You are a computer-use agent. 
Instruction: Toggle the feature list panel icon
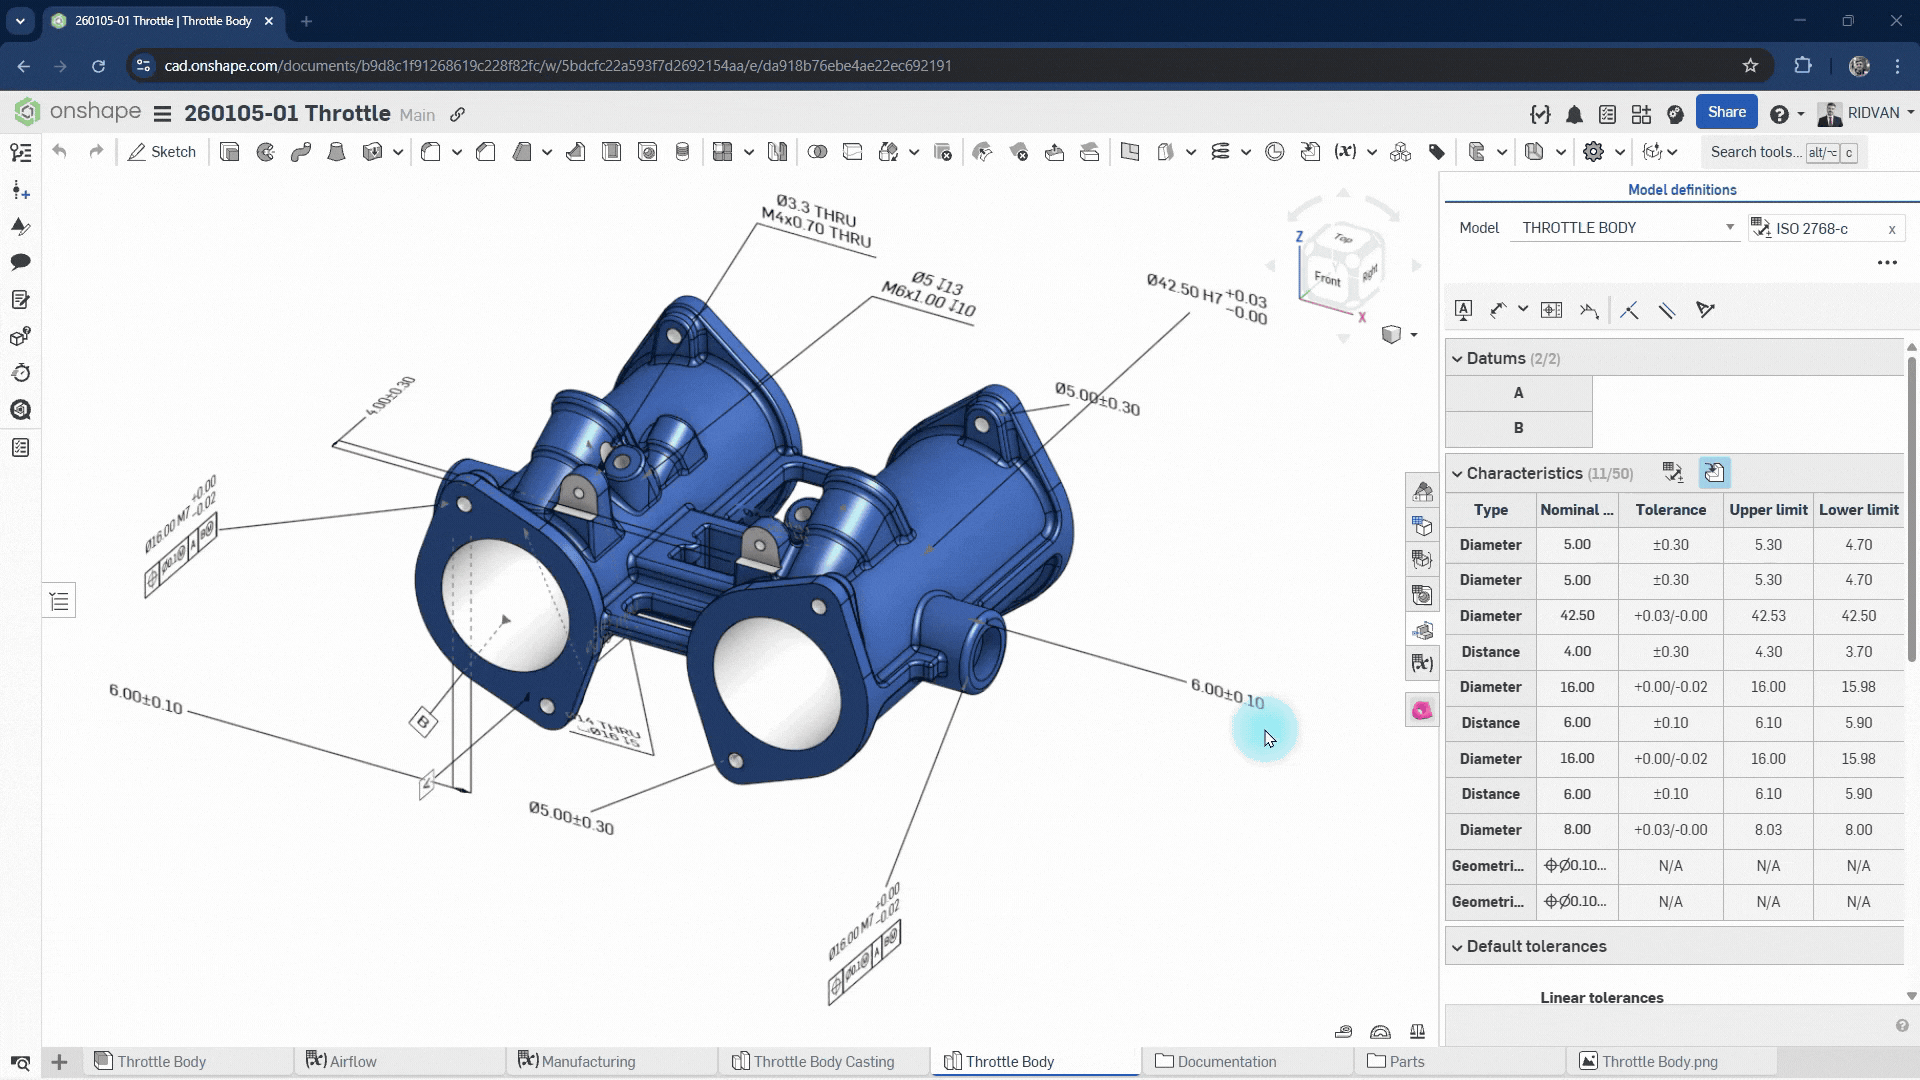tap(59, 601)
